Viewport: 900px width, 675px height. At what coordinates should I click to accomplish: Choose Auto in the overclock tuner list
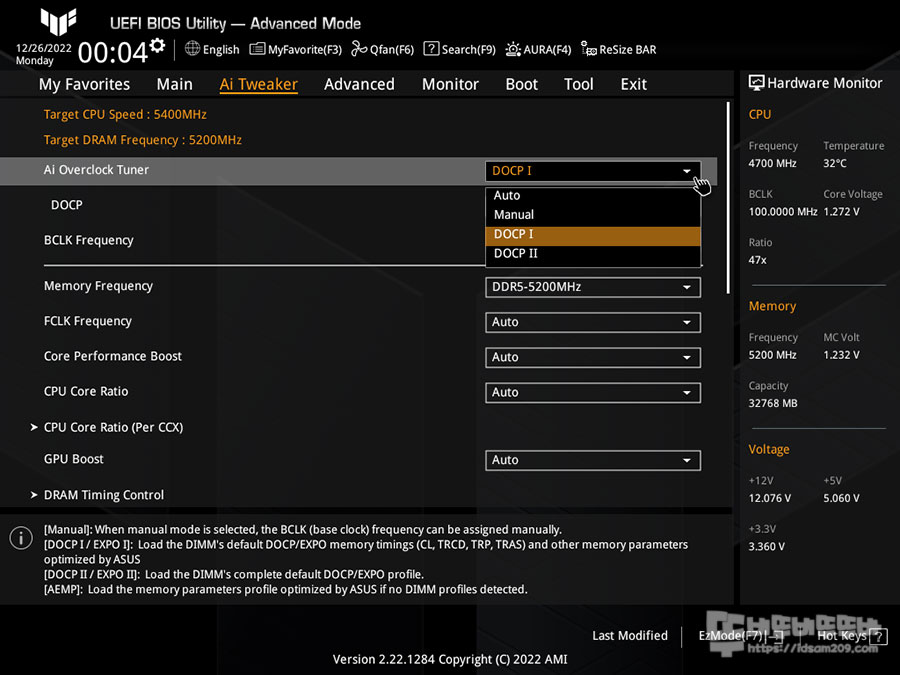pos(593,195)
